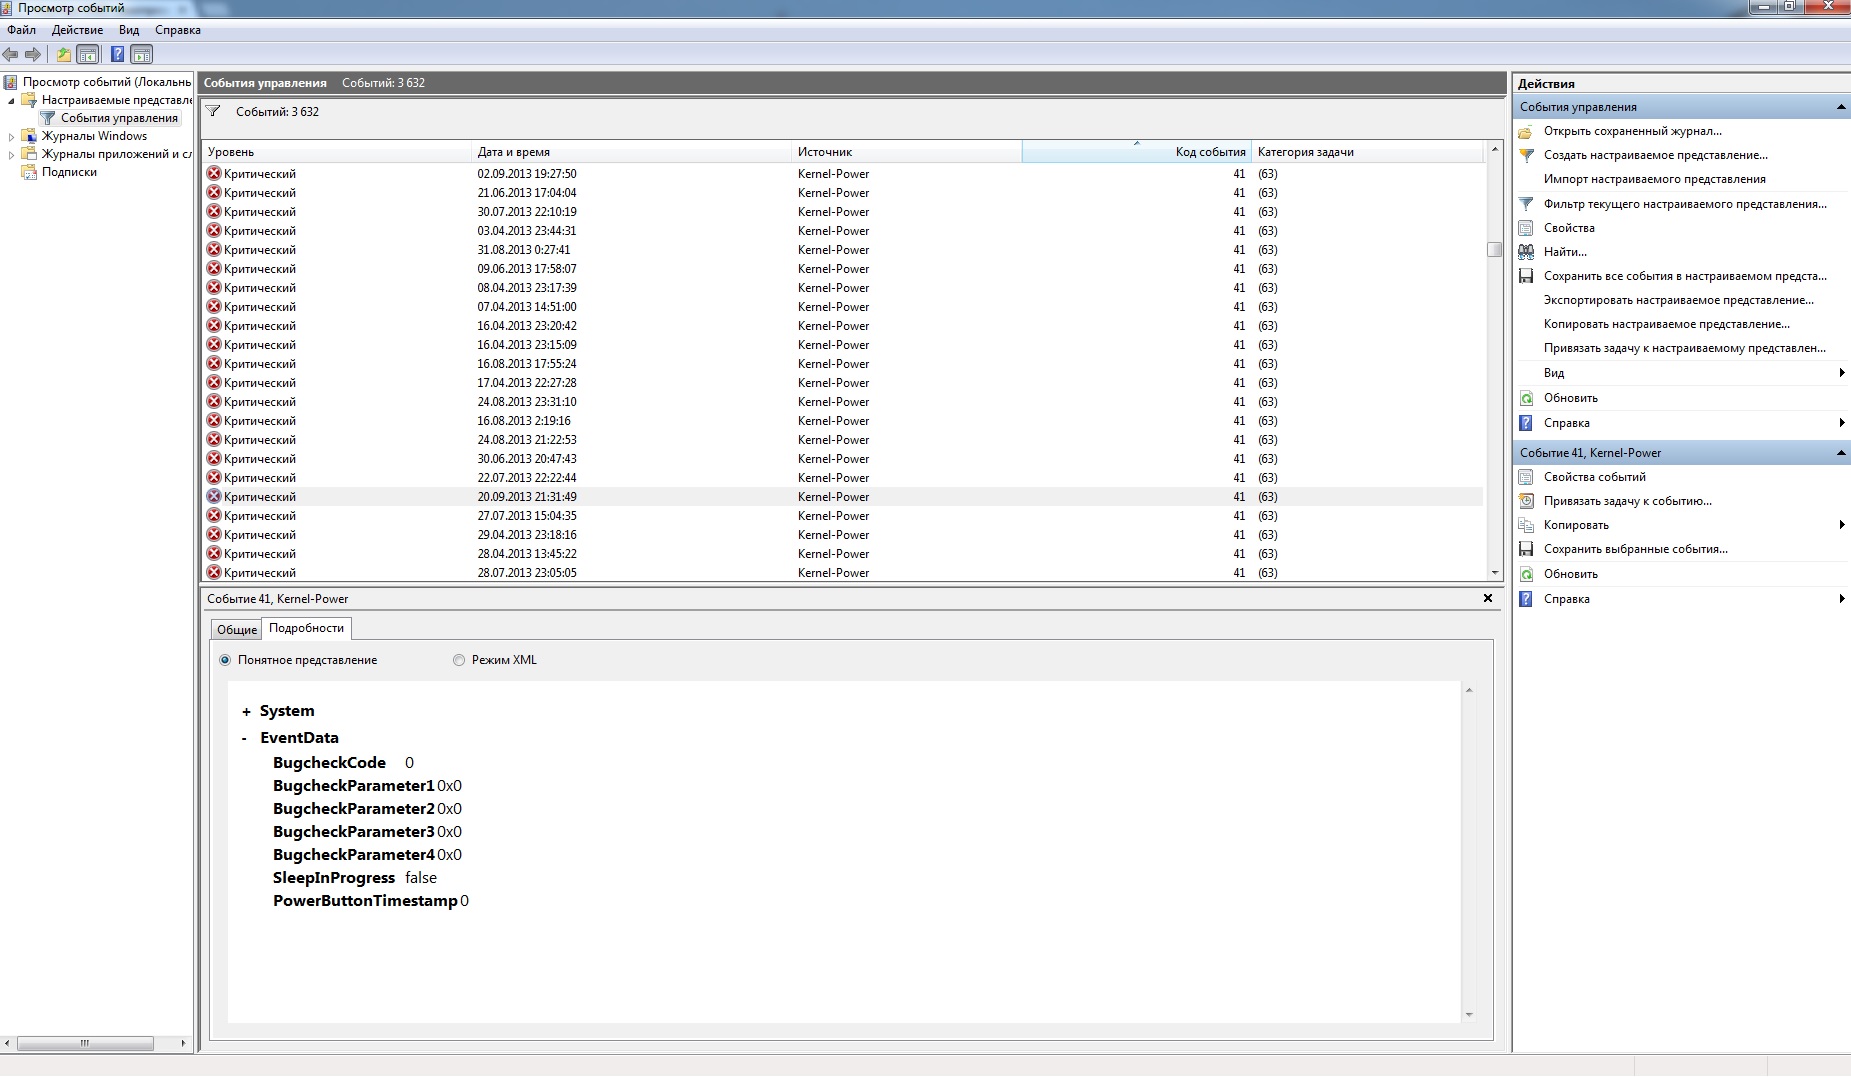Screen dimensions: 1851x1077
Task: Click the blue Help toolbar icon
Action: point(117,54)
